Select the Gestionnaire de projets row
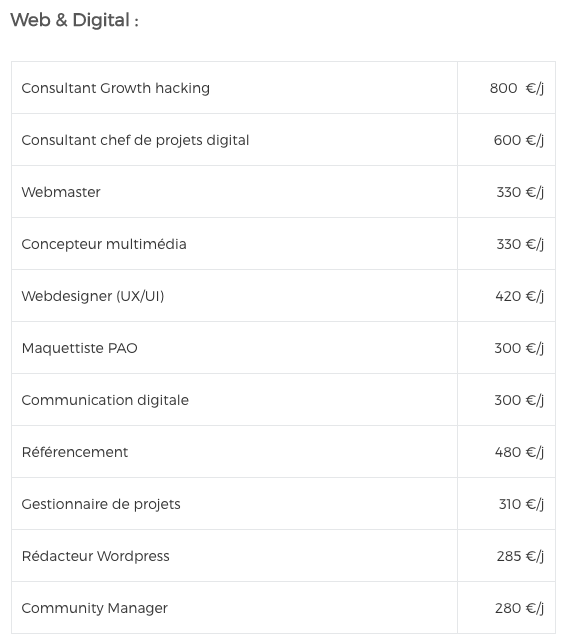Viewport: 561px width, 640px height. tap(283, 504)
